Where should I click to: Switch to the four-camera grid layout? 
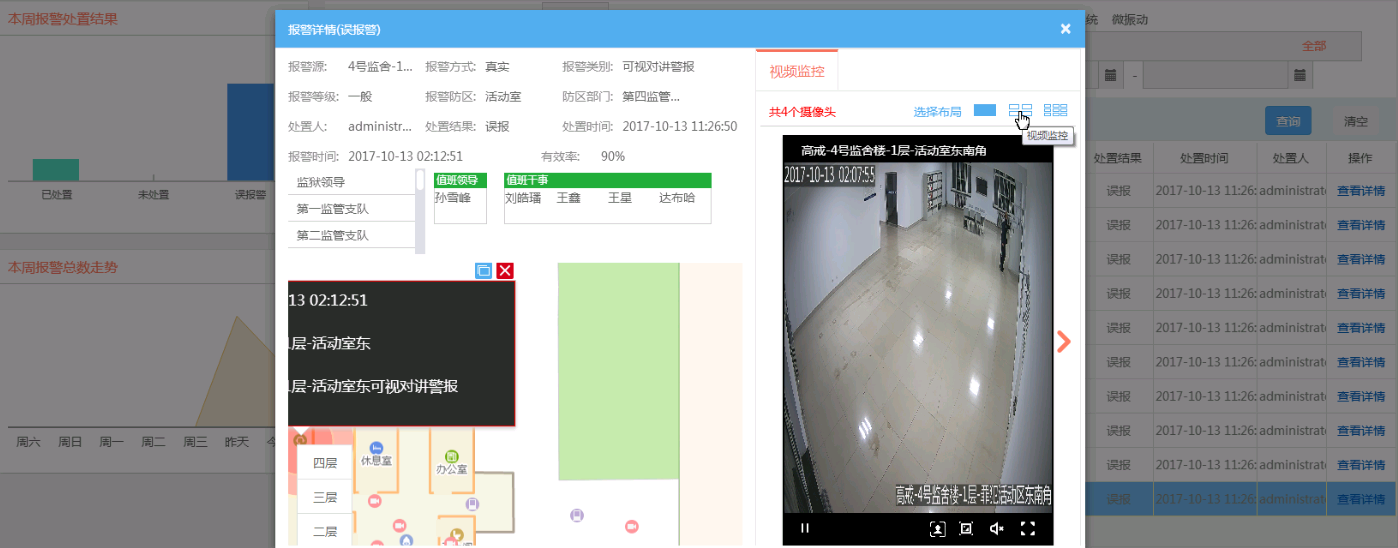coord(1020,110)
